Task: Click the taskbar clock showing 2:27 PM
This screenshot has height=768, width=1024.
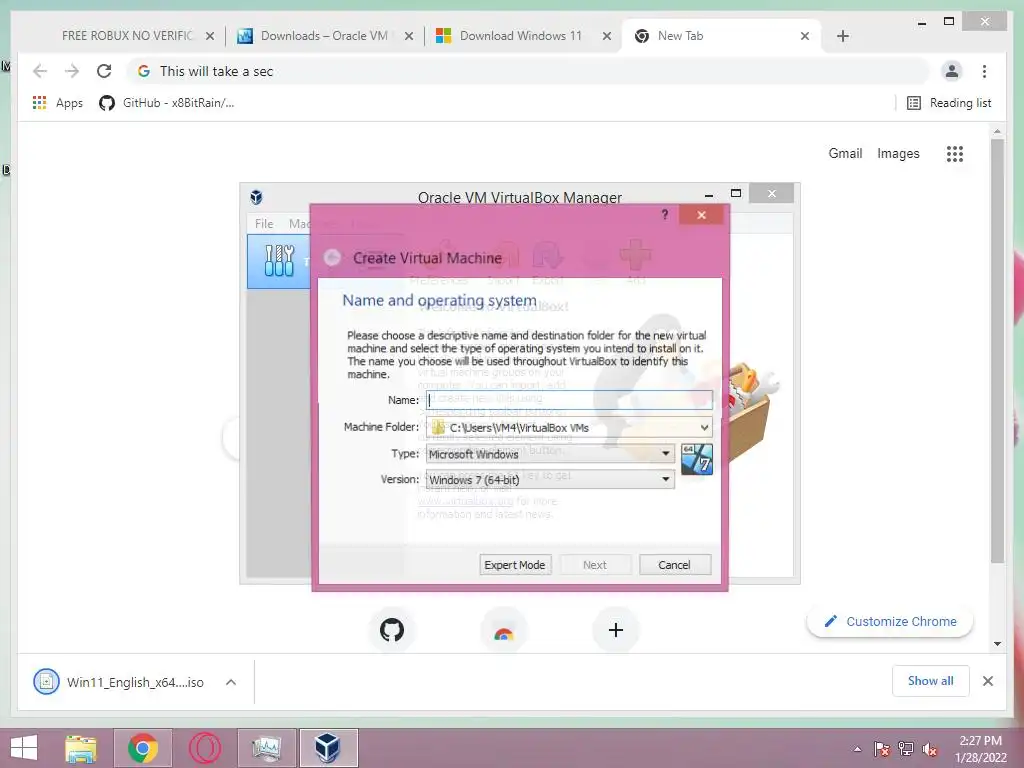Action: coord(980,748)
